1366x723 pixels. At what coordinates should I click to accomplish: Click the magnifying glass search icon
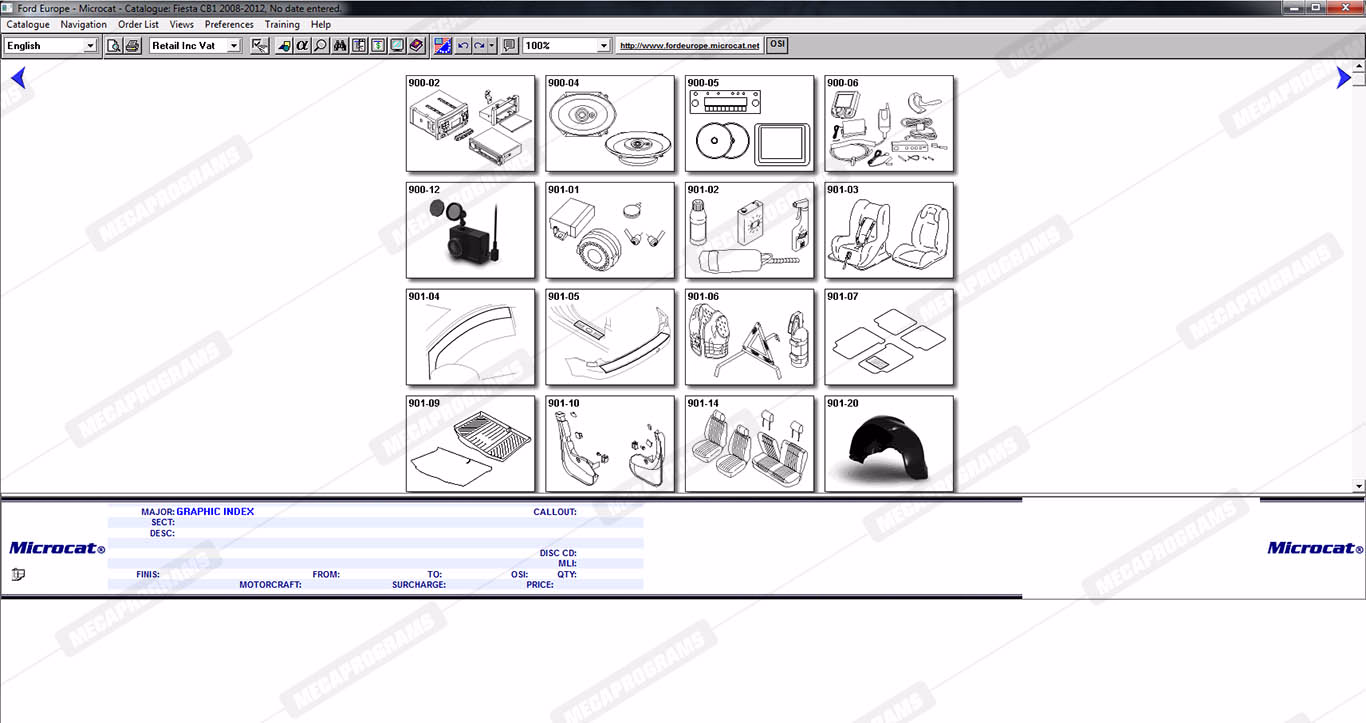tap(320, 46)
